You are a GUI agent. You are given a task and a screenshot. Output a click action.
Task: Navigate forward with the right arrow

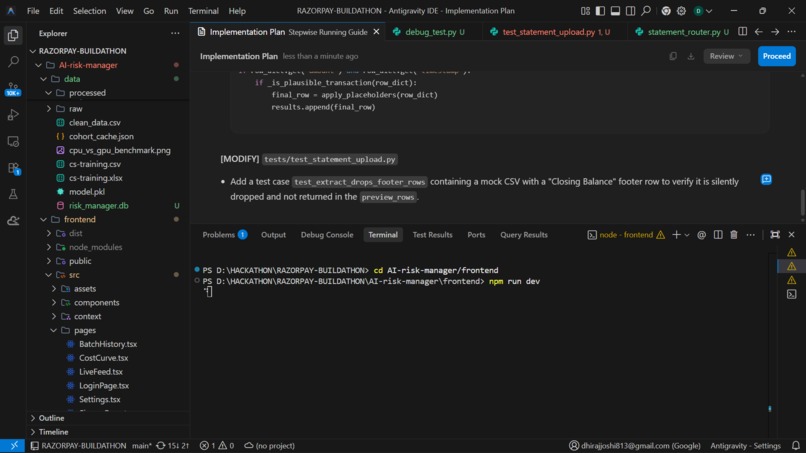(775, 32)
